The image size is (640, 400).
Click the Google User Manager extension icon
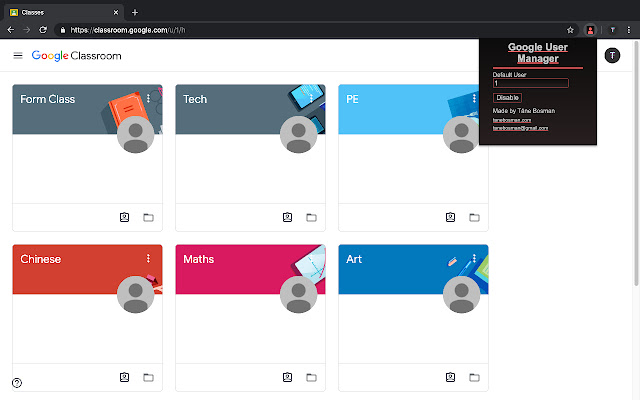pyautogui.click(x=590, y=31)
